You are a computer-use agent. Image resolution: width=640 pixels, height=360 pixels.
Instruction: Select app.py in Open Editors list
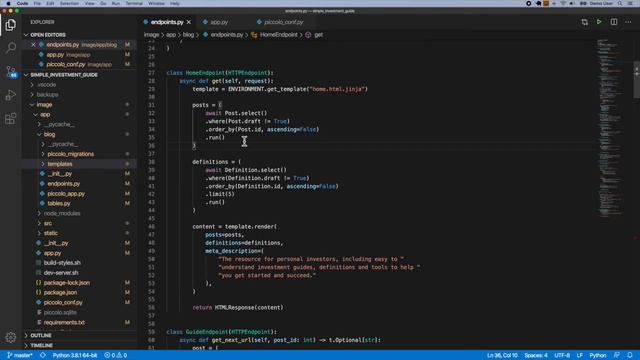point(80,54)
